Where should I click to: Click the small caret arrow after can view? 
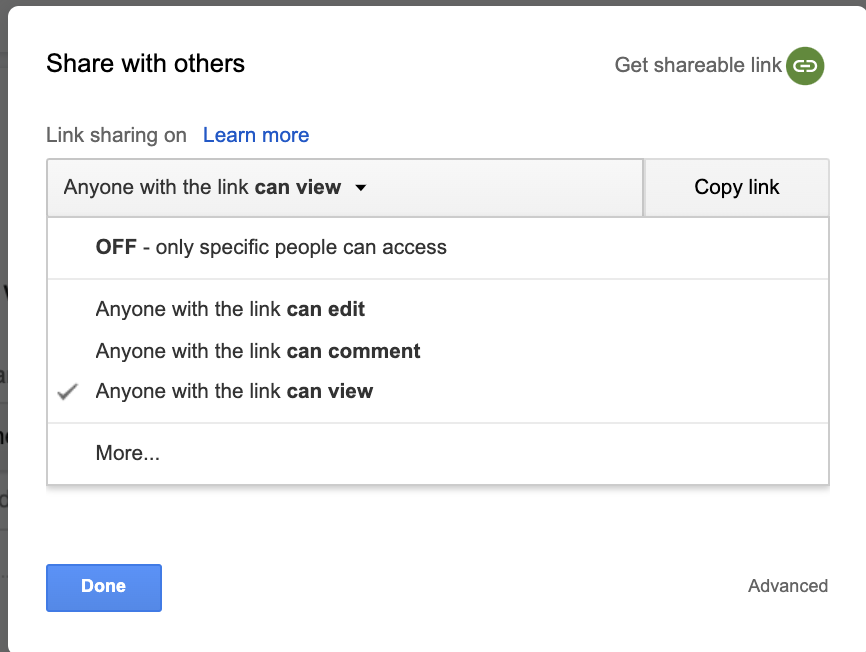(360, 187)
